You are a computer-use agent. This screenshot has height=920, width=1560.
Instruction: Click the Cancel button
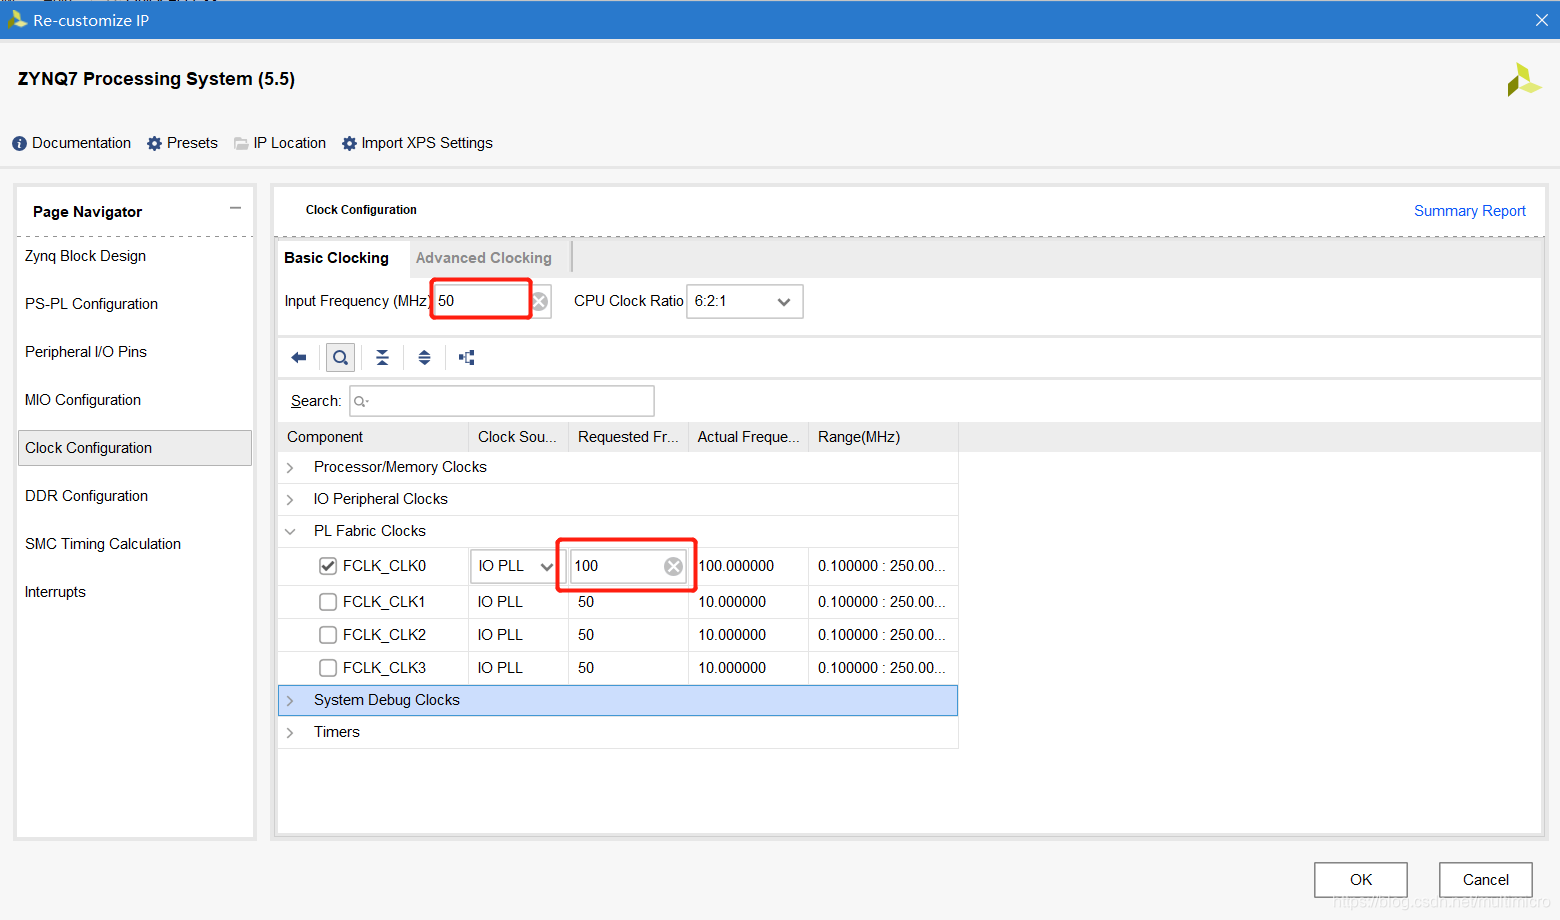click(1485, 880)
